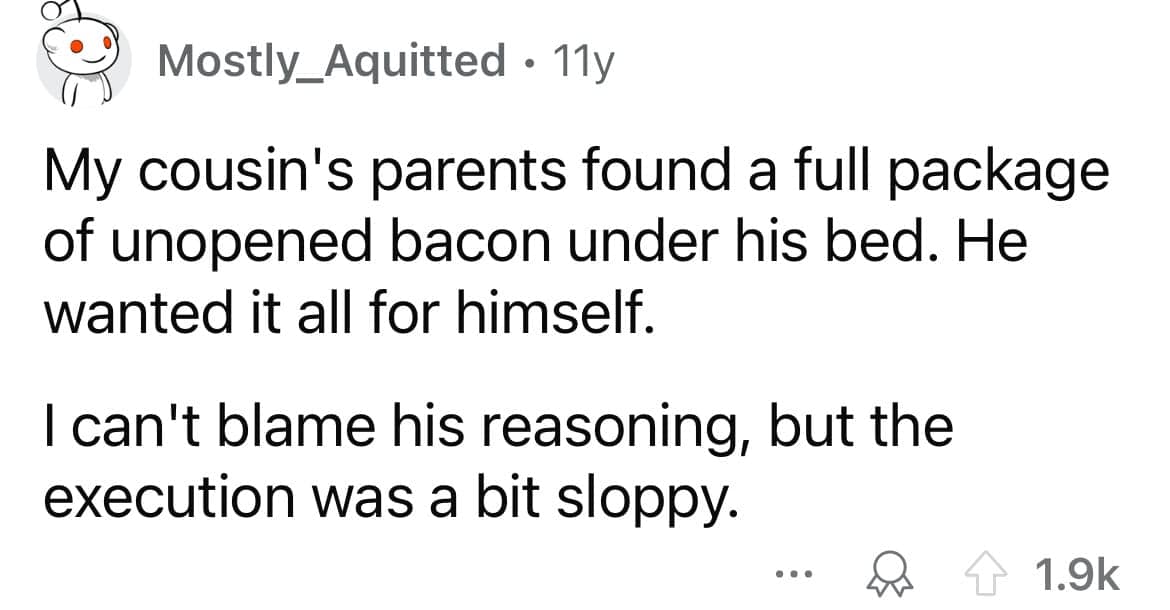Screen dimensions: 1170x610
Task: Click the 11y comment timestamp
Action: point(579,62)
